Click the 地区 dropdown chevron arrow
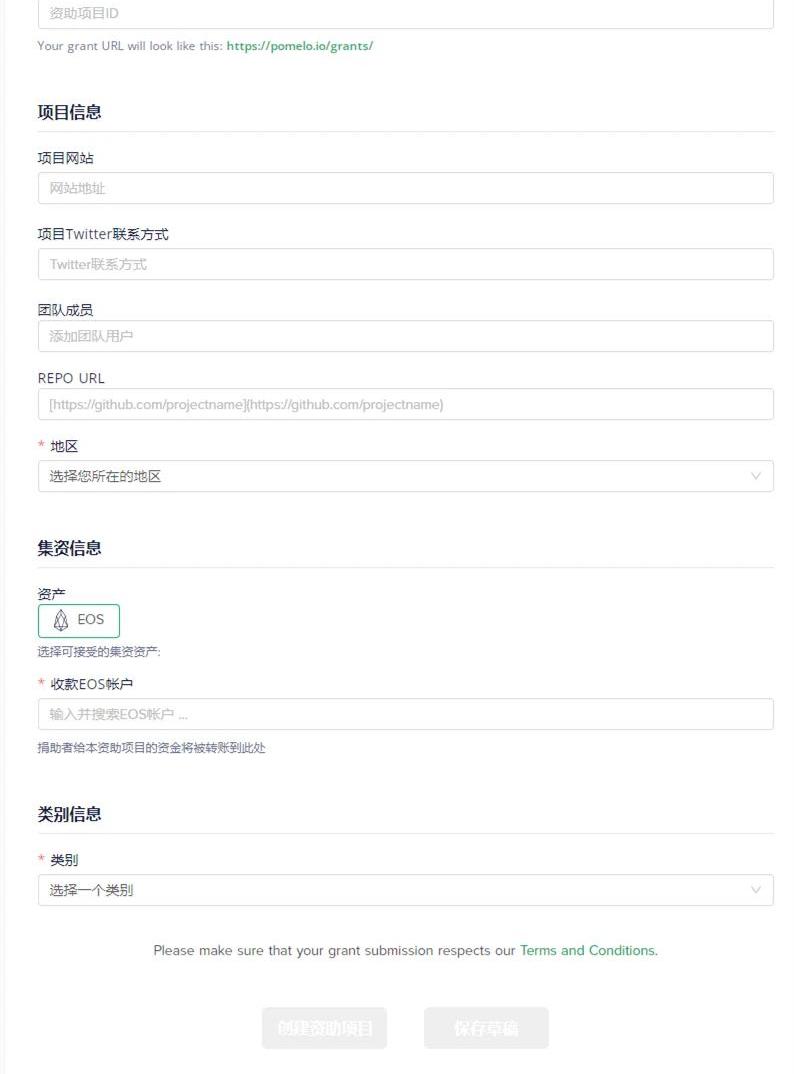 click(x=756, y=476)
